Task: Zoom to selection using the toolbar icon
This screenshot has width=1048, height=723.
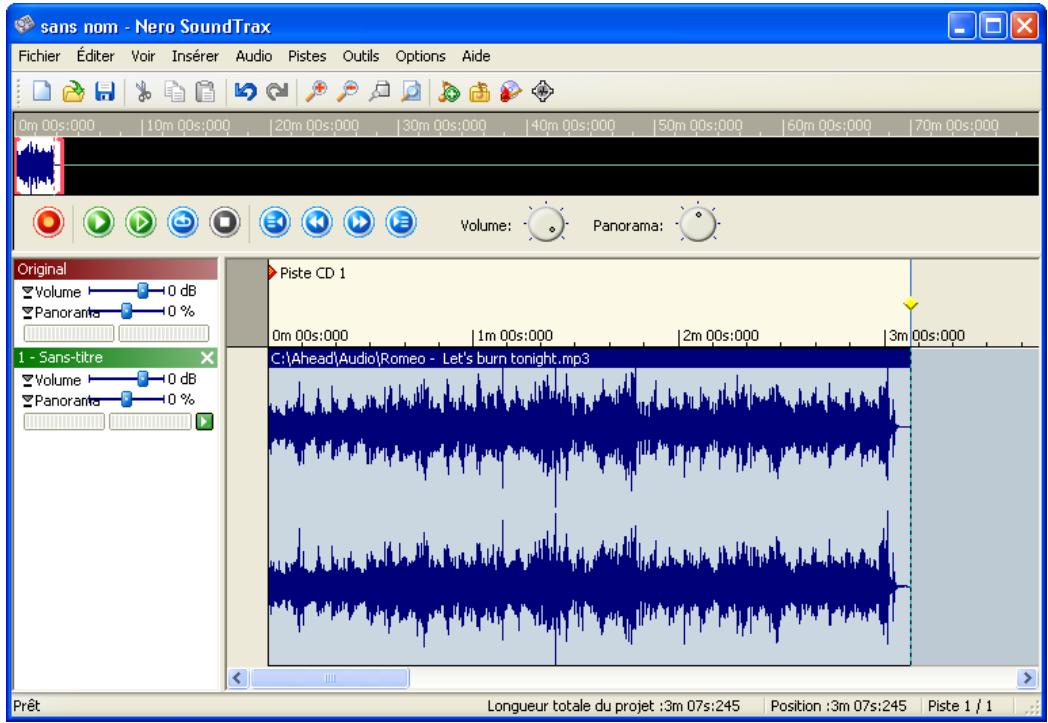Action: (379, 92)
